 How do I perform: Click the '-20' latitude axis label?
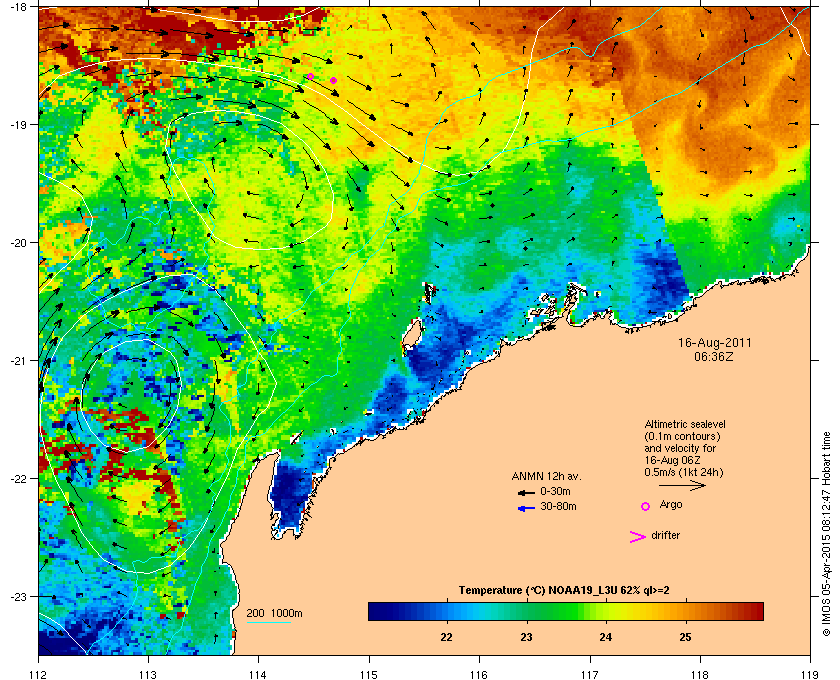pos(18,243)
